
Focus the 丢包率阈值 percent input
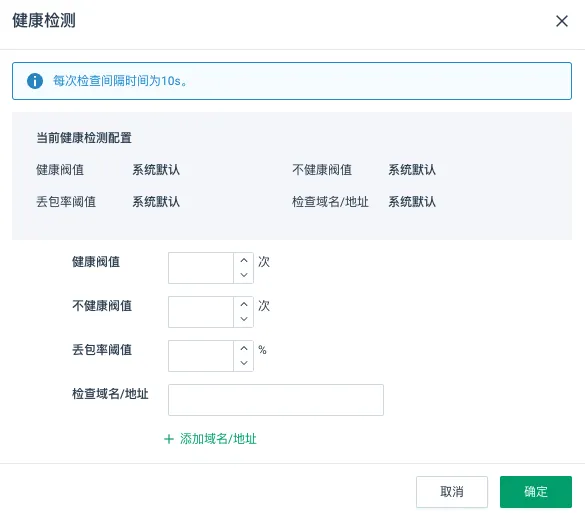click(201, 356)
